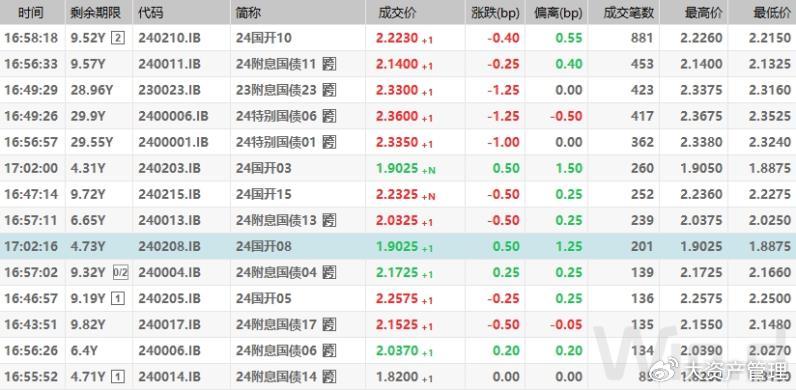Select bond code 240208.IB in the highlighted row
Screen dimensions: 796x390
pos(170,247)
